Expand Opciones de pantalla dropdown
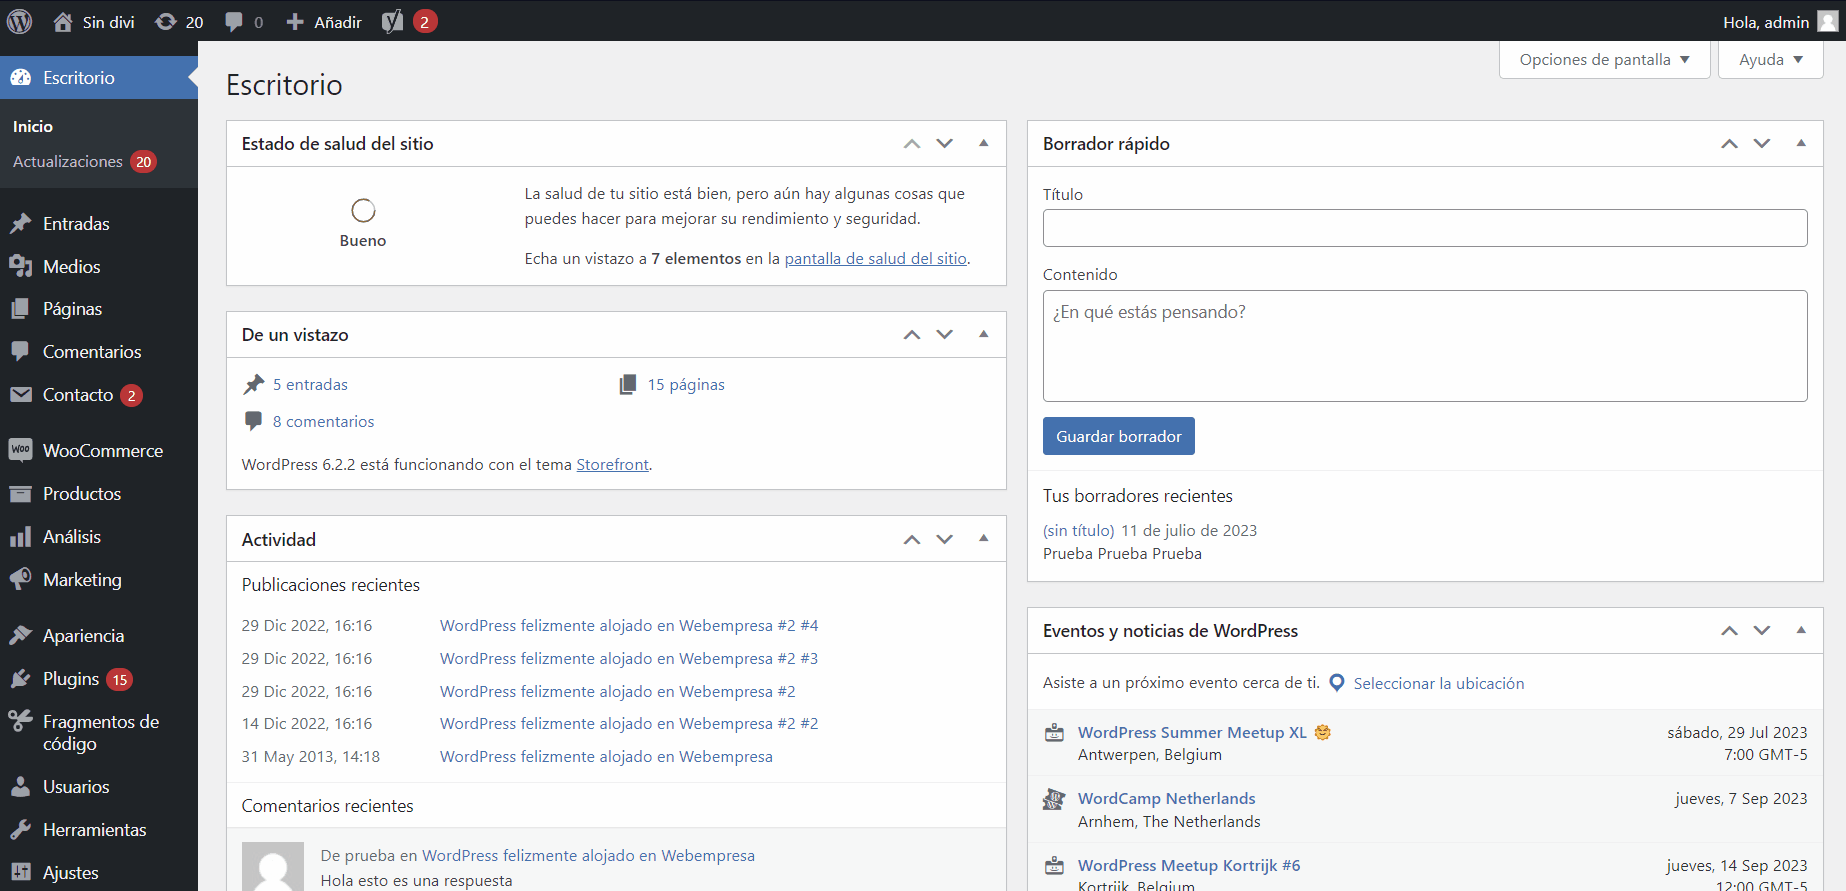The image size is (1846, 891). click(1604, 60)
